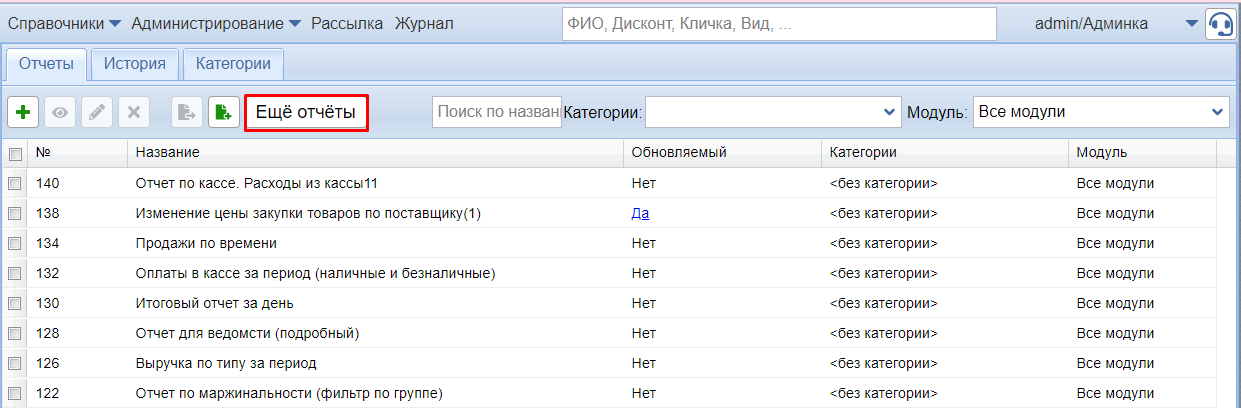Open the Категории tab
Viewport: 1241px width, 408px height.
coord(233,64)
